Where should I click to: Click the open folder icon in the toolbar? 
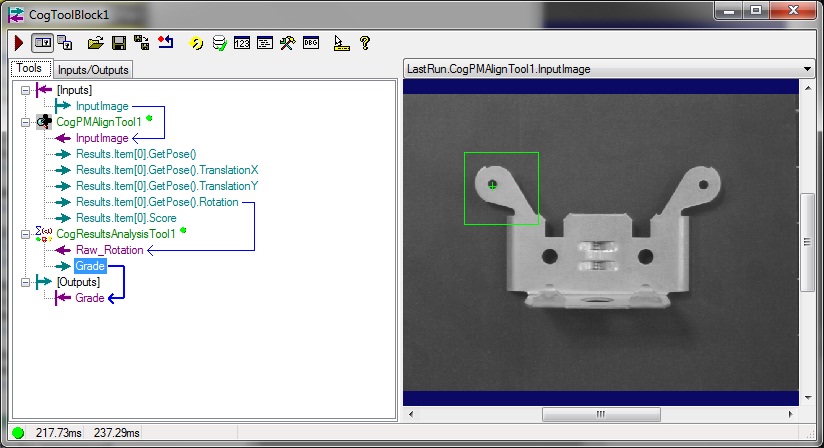(95, 43)
